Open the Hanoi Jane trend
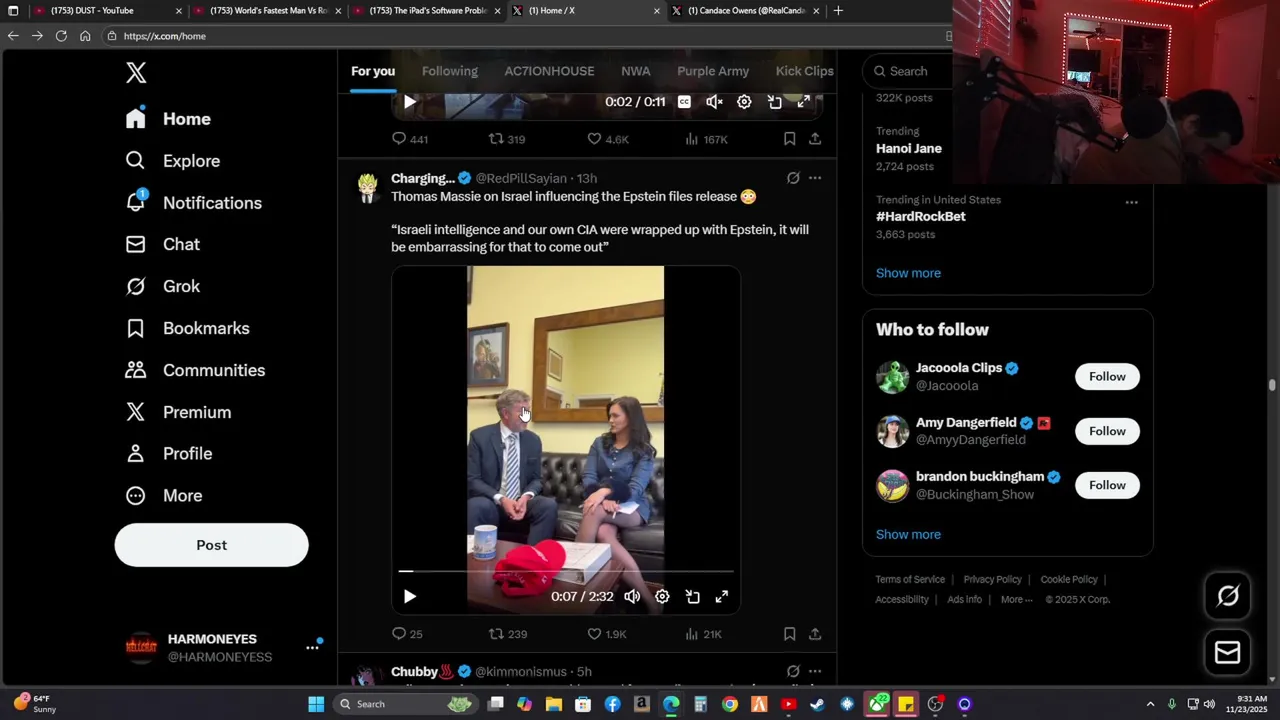This screenshot has height=720, width=1280. point(909,148)
